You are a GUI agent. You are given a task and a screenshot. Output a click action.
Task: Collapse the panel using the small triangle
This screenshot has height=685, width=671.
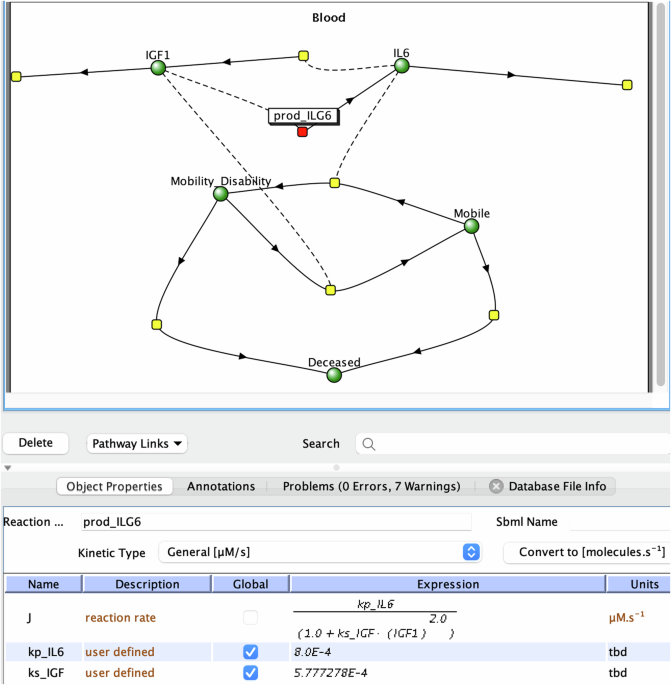coord(8,467)
